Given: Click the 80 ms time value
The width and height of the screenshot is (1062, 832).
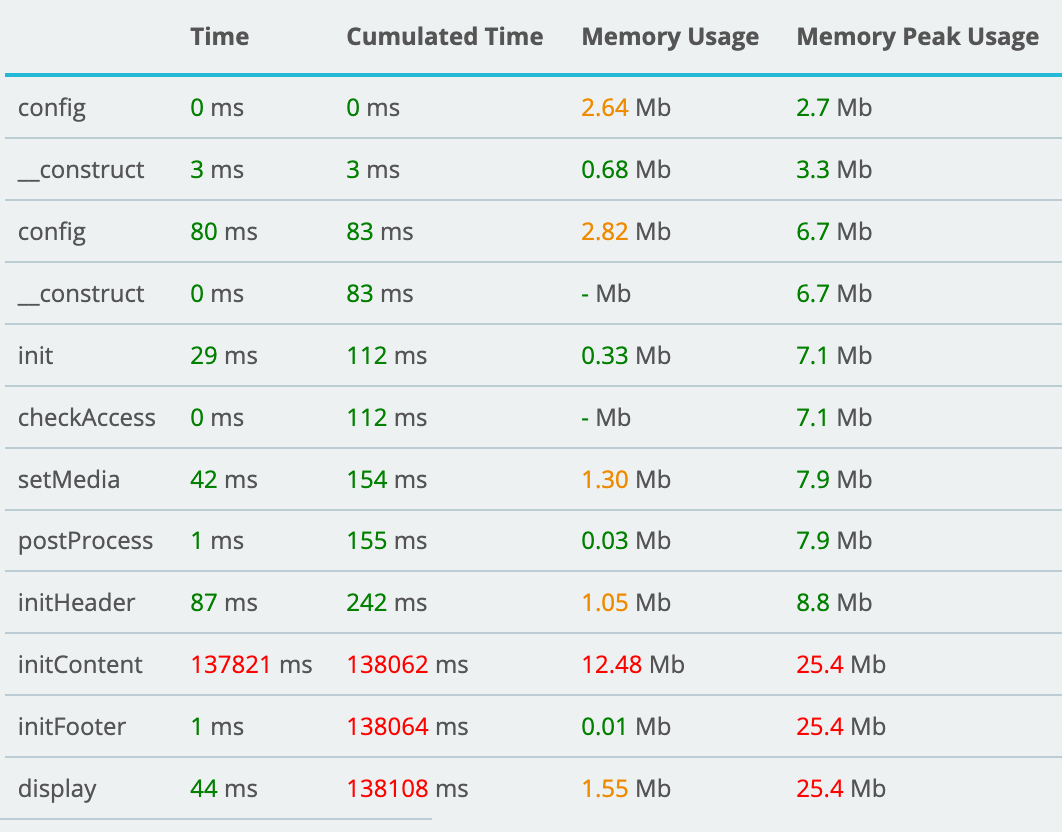Looking at the screenshot, I should pyautogui.click(x=224, y=232).
